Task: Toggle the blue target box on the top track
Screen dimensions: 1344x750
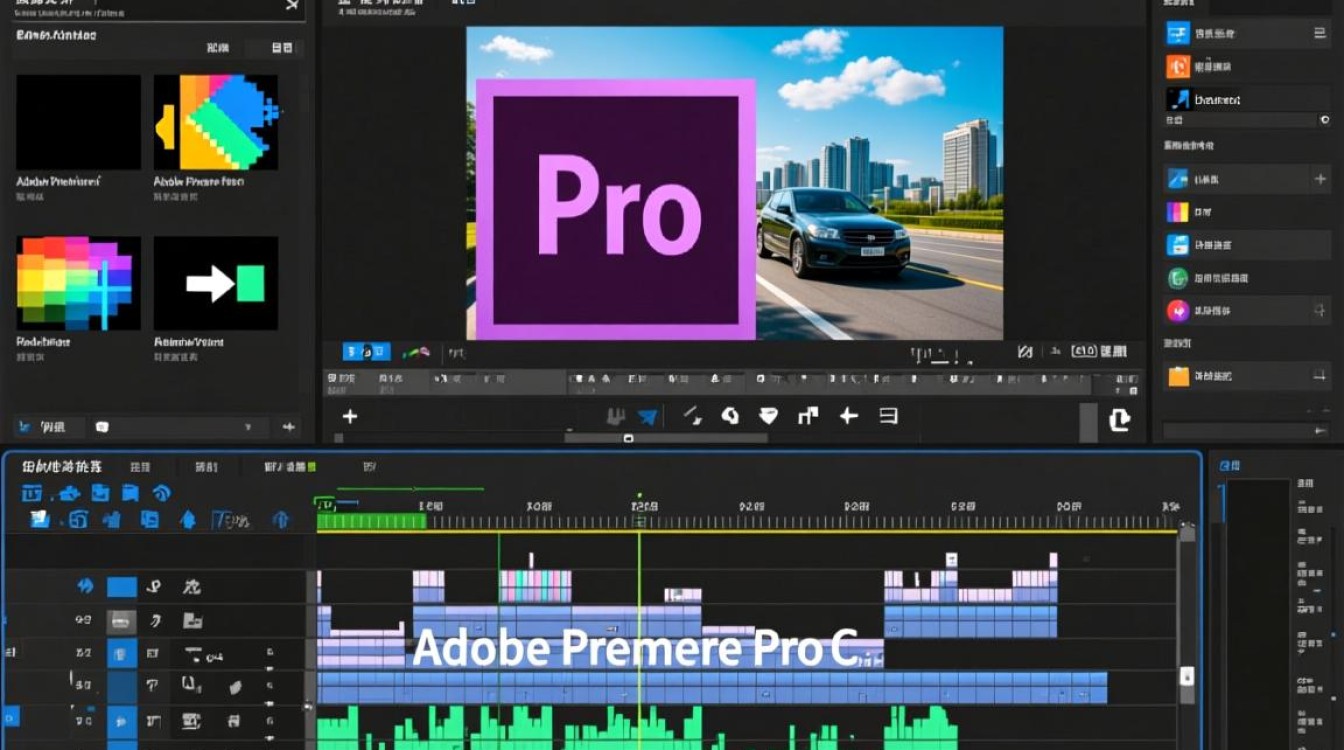Action: [122, 587]
